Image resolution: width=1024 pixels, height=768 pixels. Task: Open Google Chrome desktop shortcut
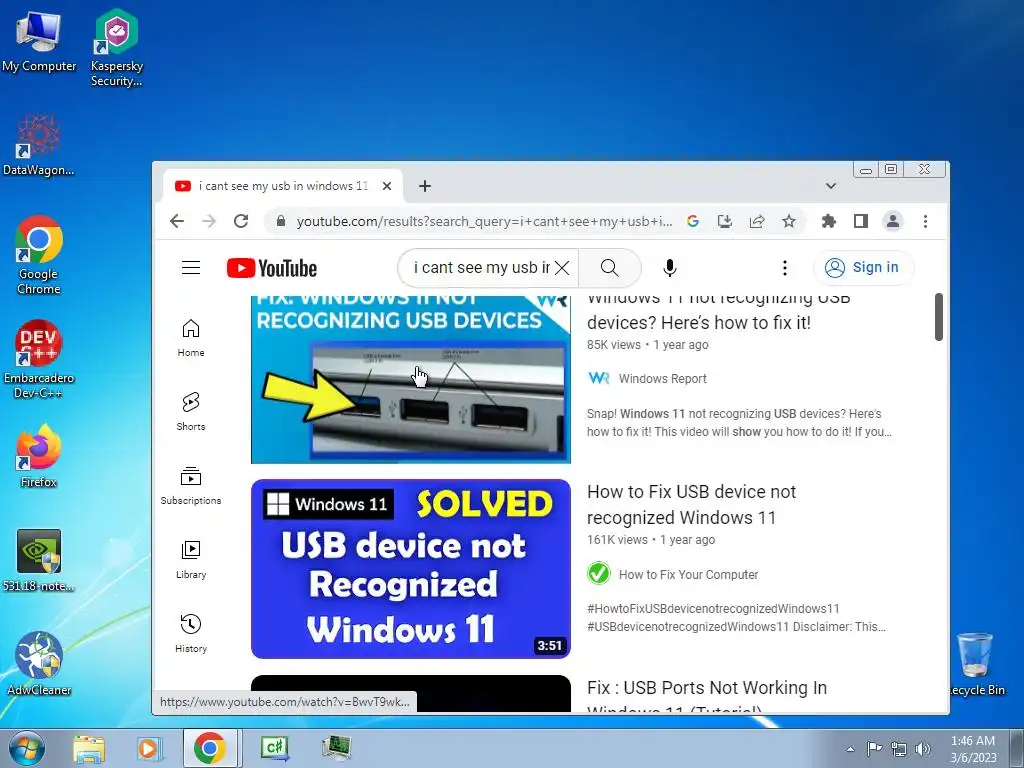click(39, 255)
